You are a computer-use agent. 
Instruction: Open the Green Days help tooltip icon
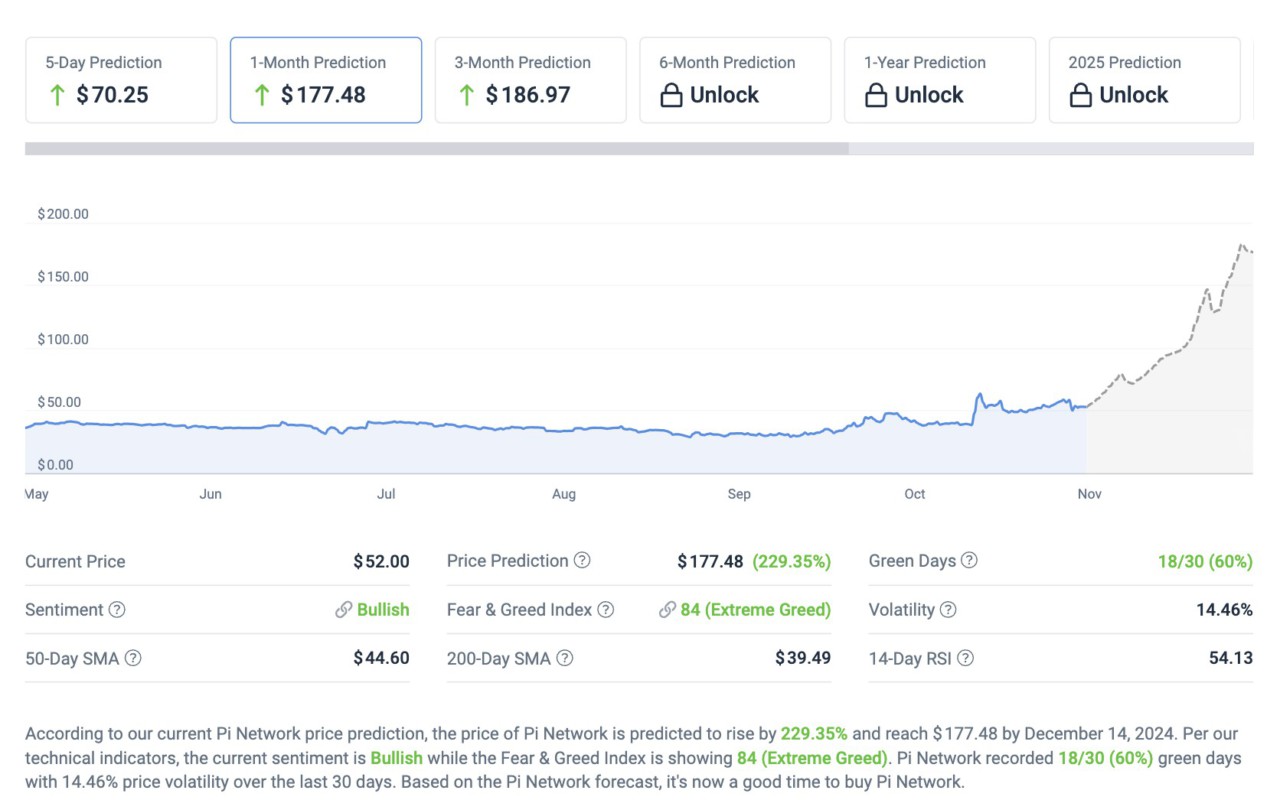[968, 561]
